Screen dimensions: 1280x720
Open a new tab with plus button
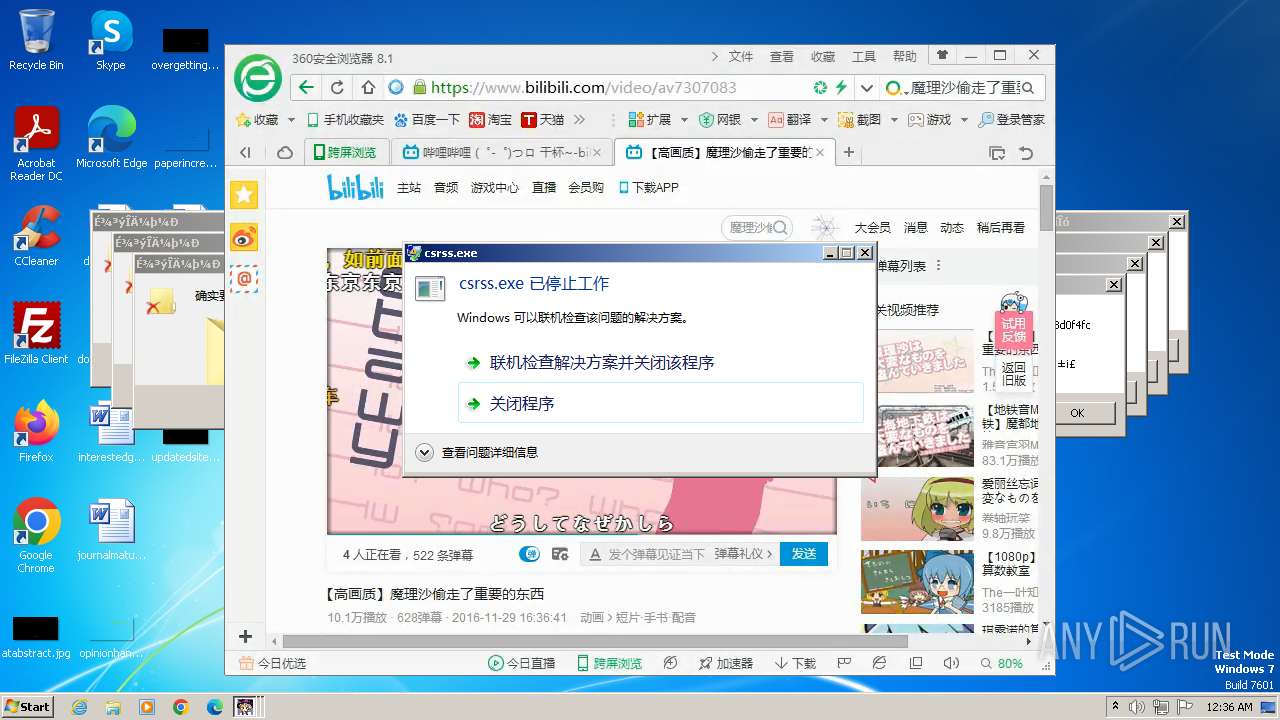(849, 153)
